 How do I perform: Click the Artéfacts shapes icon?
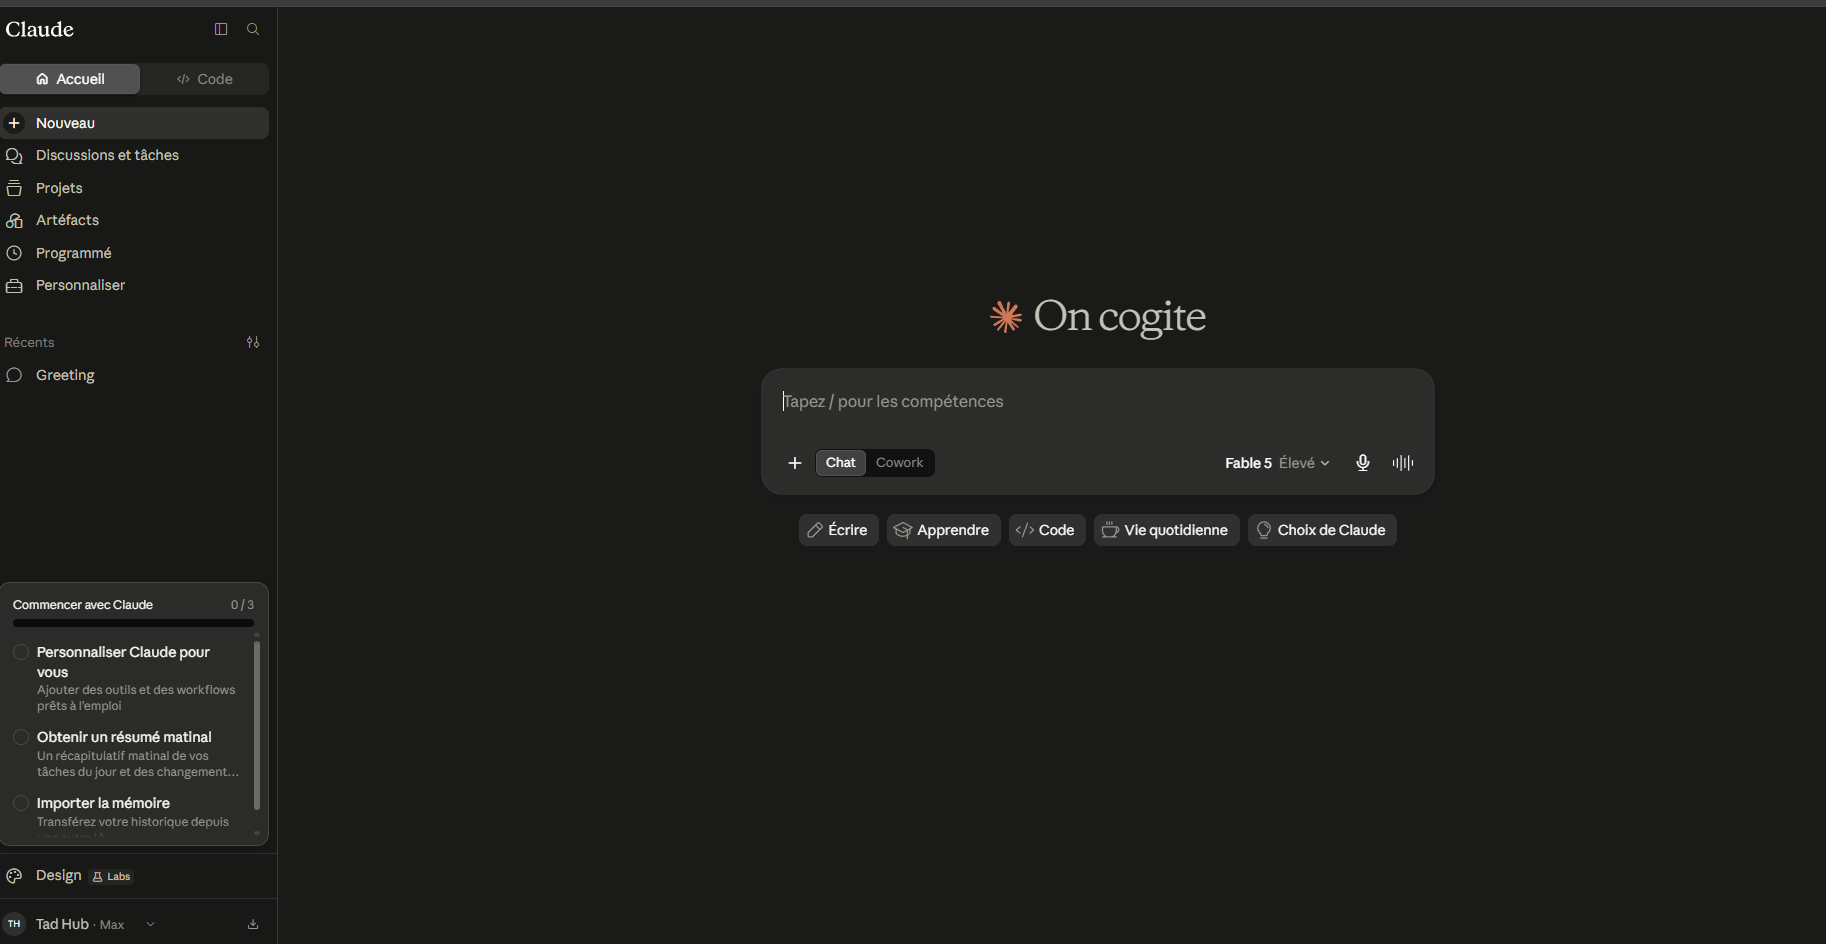click(x=14, y=220)
